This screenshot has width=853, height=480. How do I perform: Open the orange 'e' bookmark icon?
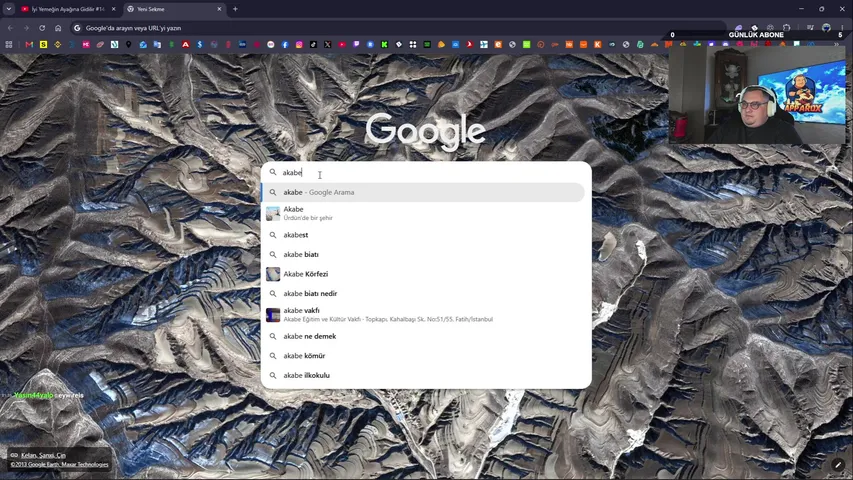[x=498, y=45]
